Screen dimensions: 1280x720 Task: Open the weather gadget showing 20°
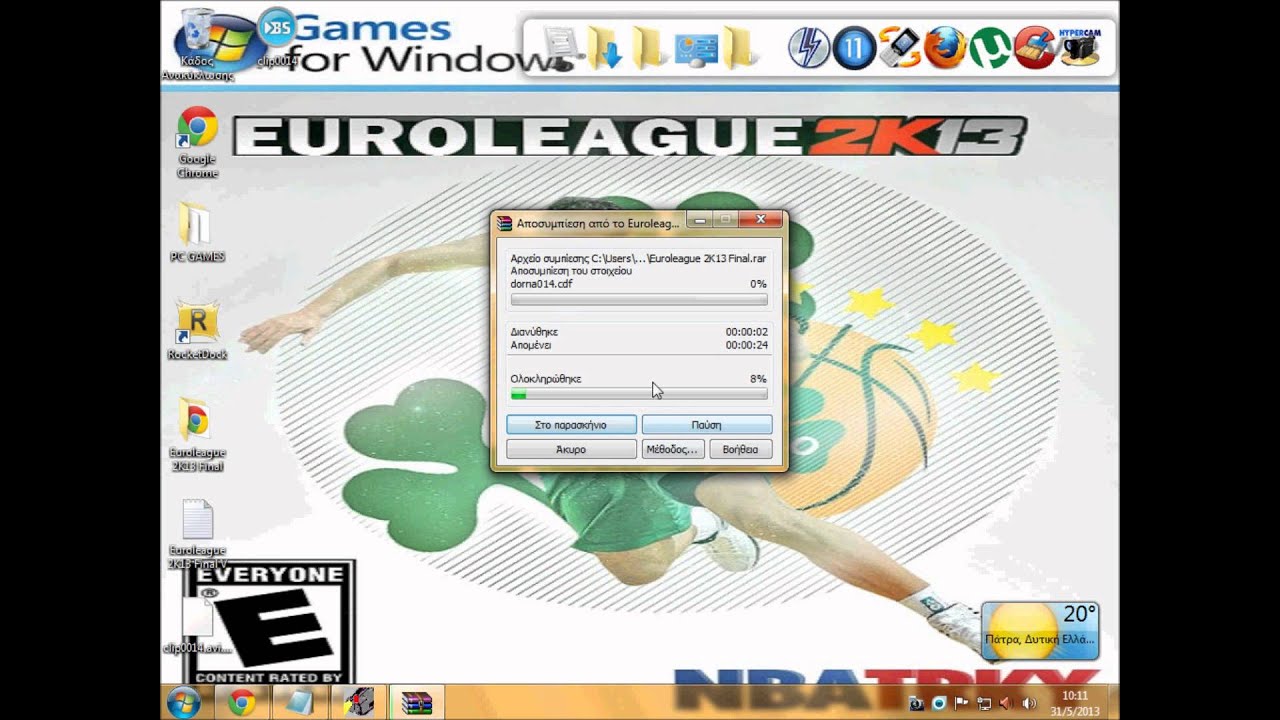pos(1041,630)
